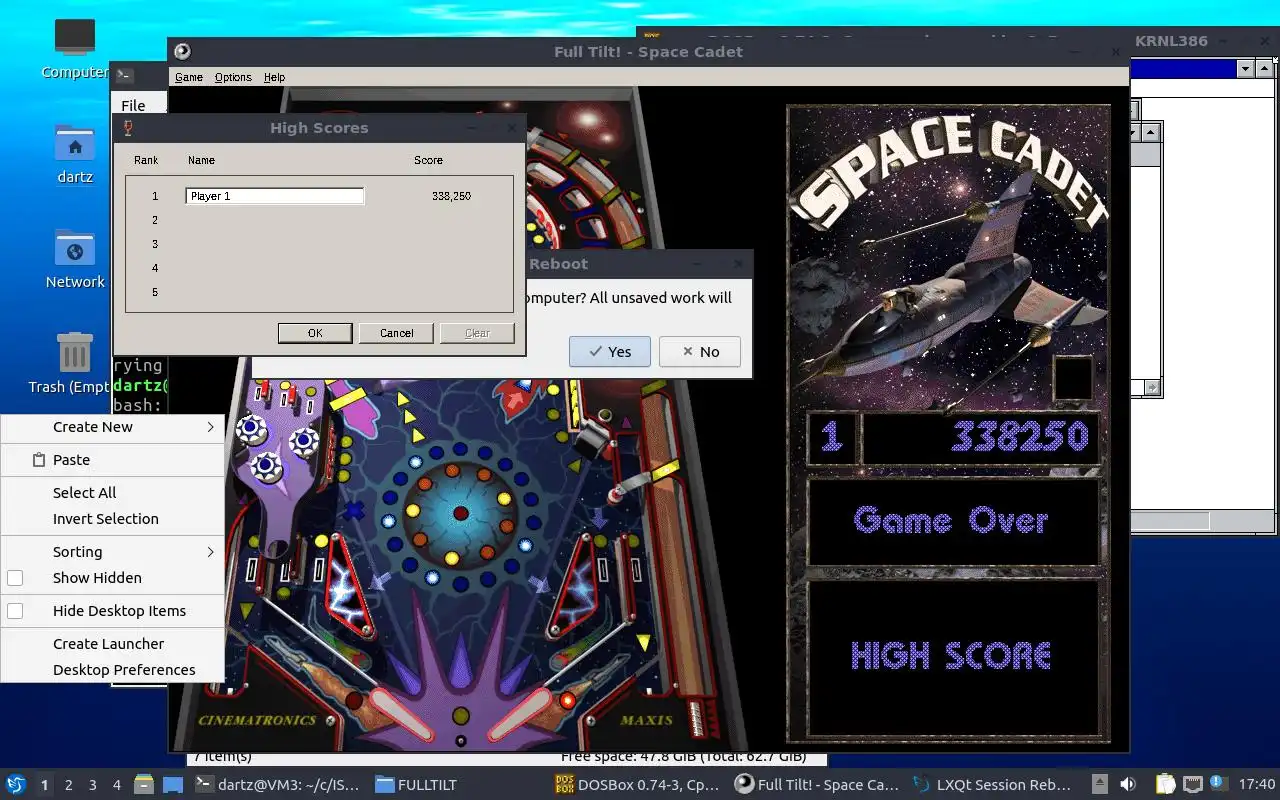Click the Space Cadet window title icon
Screen dimensions: 1280x800
pyautogui.click(x=182, y=52)
